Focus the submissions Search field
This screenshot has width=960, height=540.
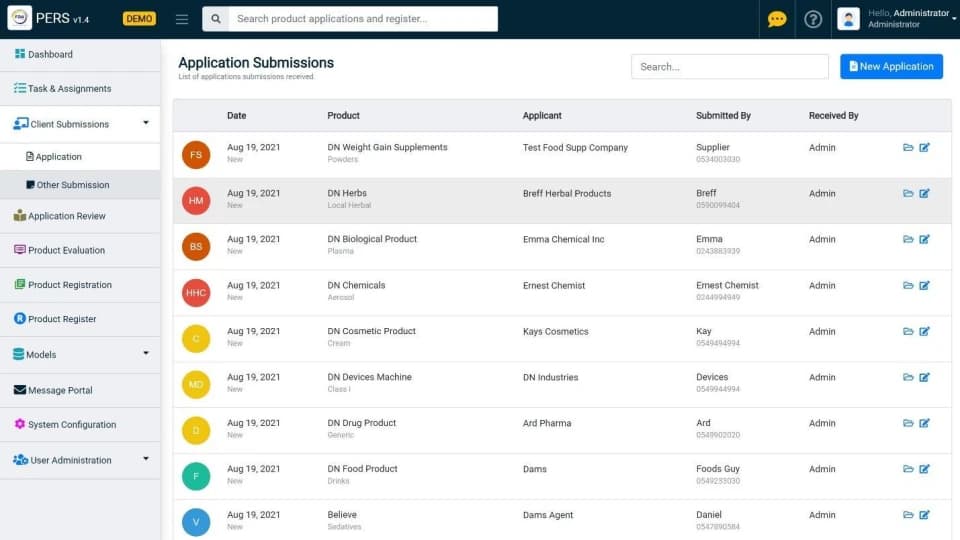click(730, 67)
